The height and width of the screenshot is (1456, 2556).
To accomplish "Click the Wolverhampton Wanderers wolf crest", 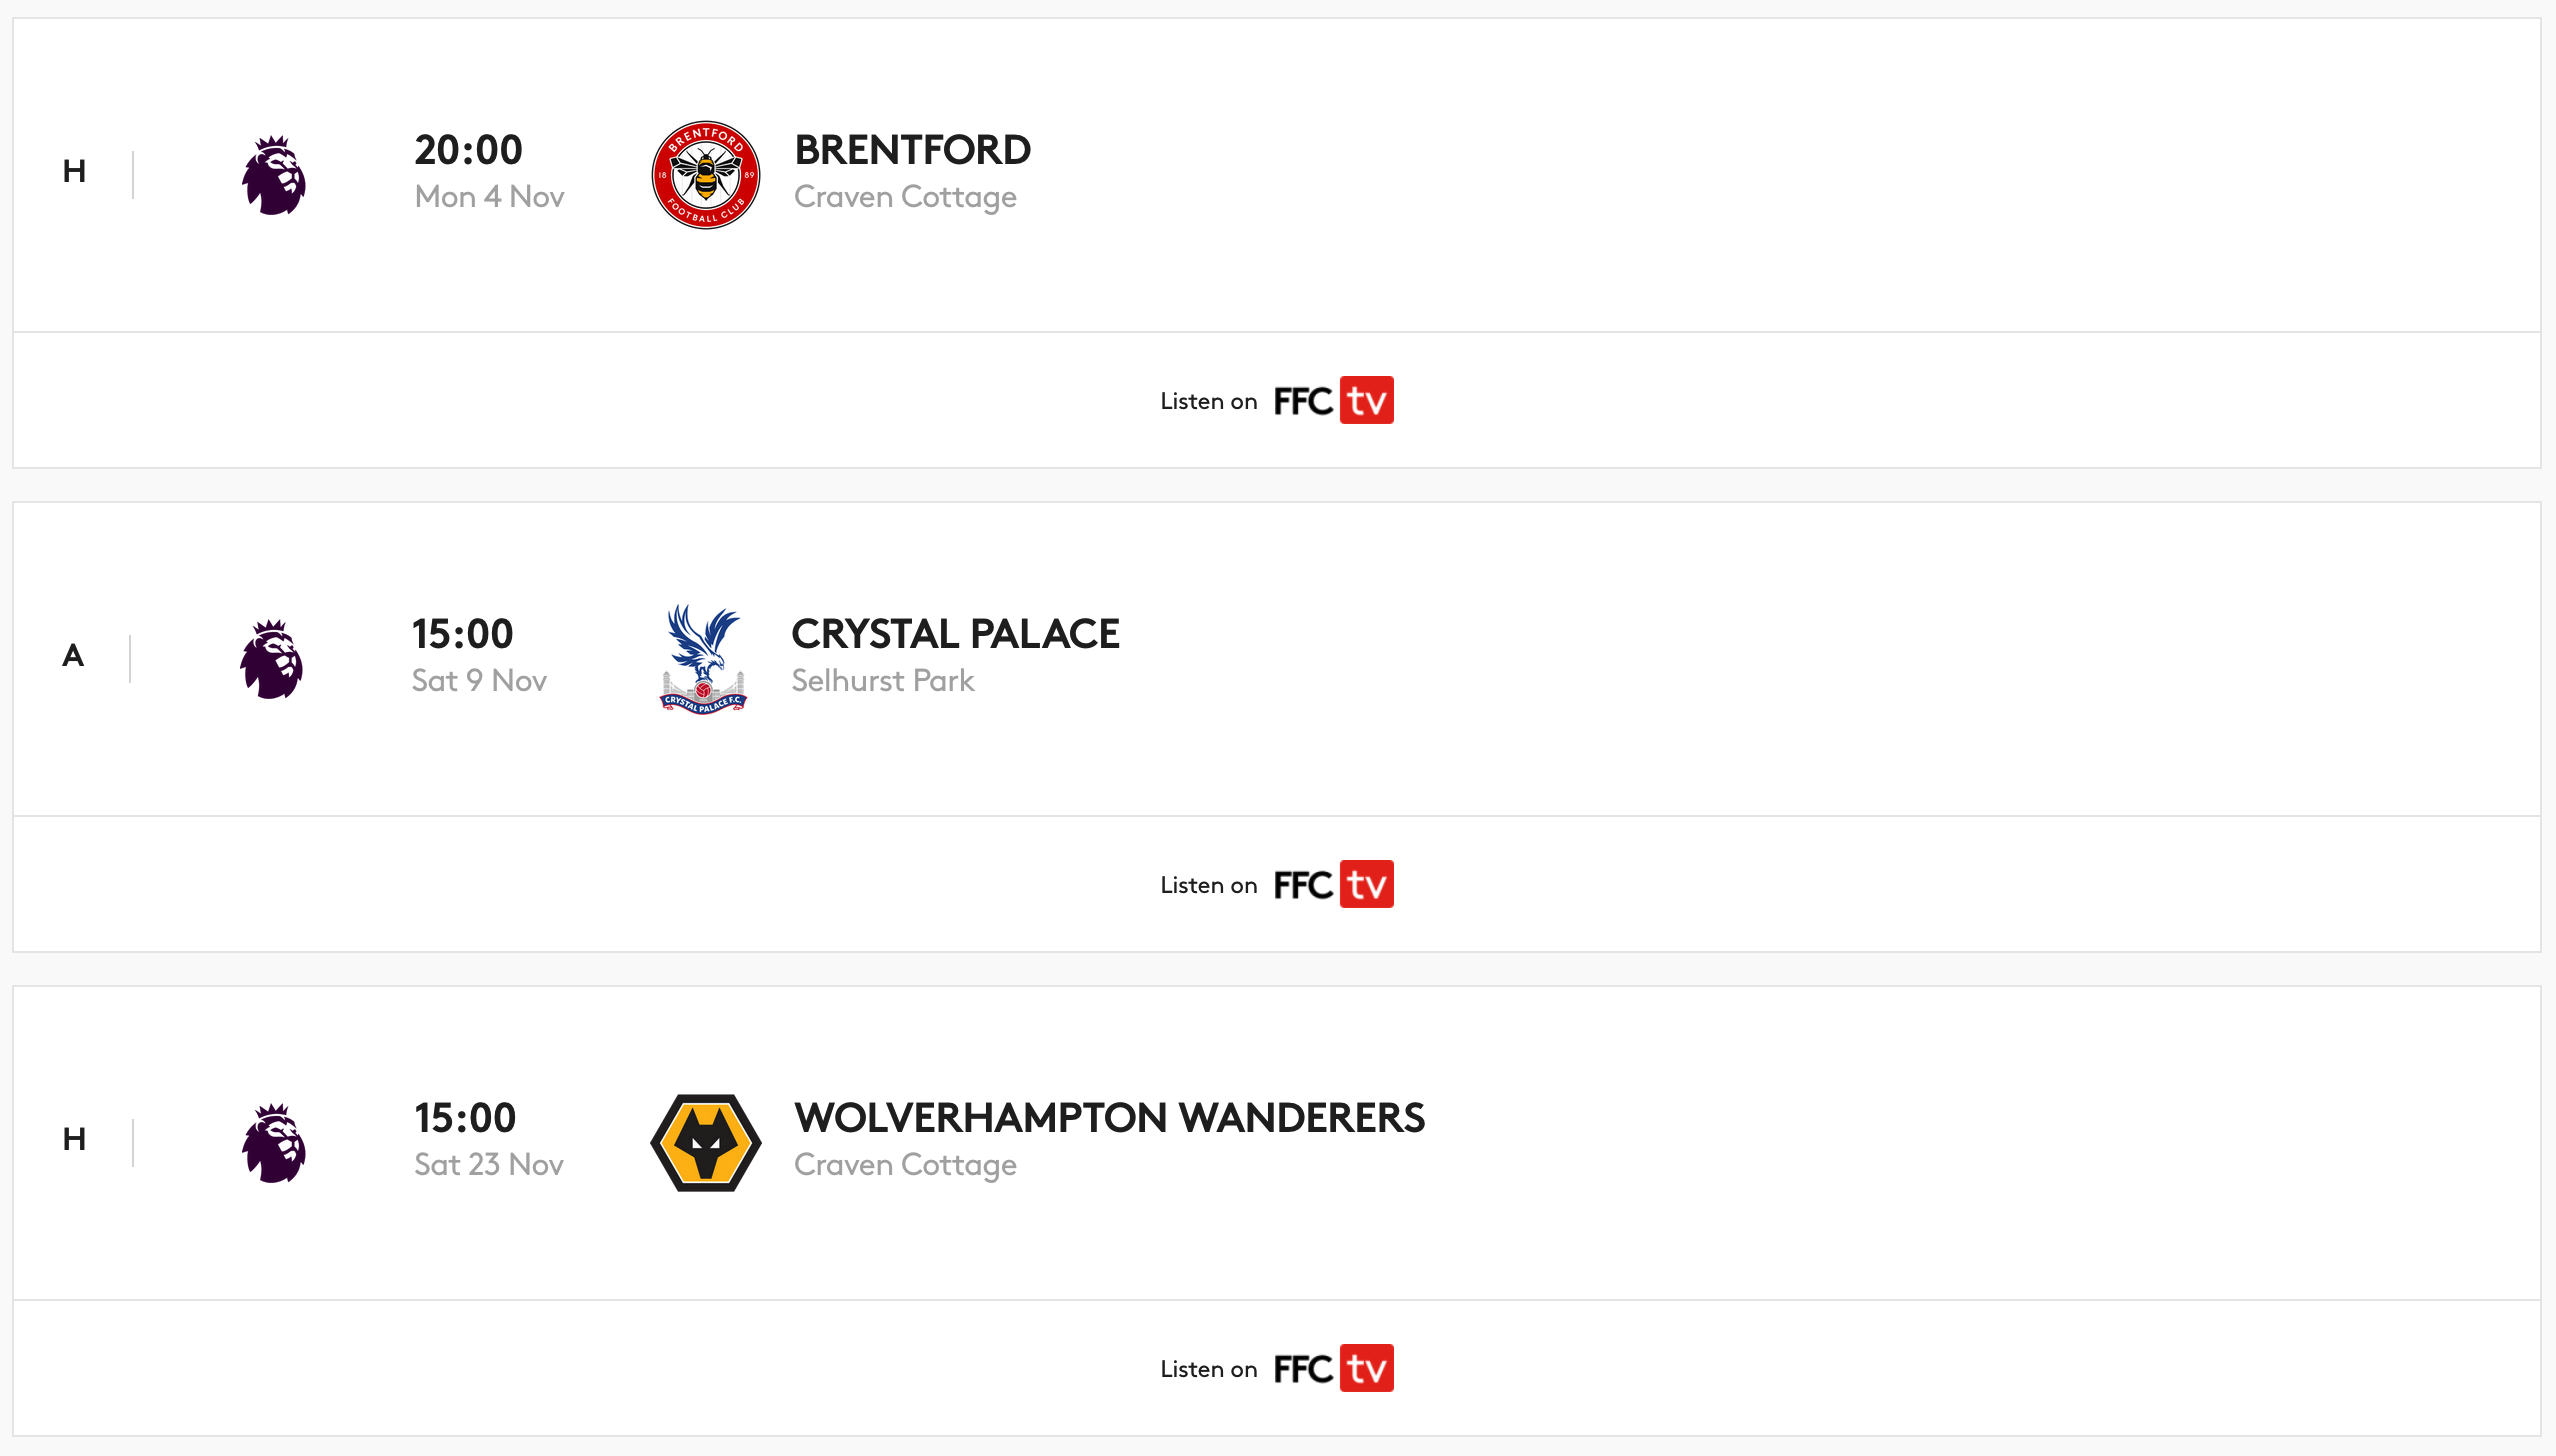I will (706, 1143).
